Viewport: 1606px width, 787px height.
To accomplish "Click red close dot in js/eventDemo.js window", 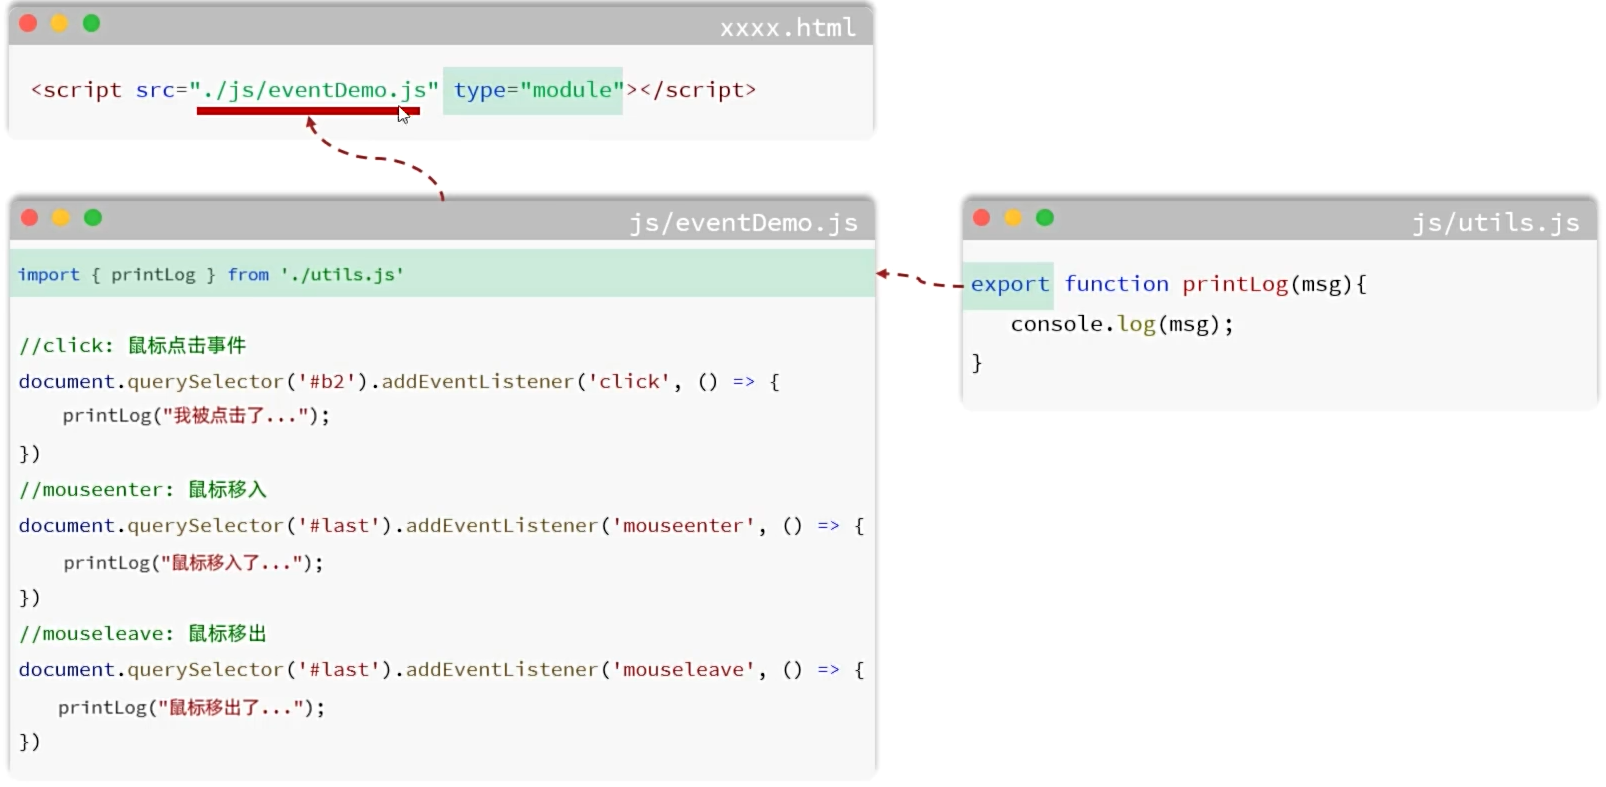I will click(x=30, y=217).
